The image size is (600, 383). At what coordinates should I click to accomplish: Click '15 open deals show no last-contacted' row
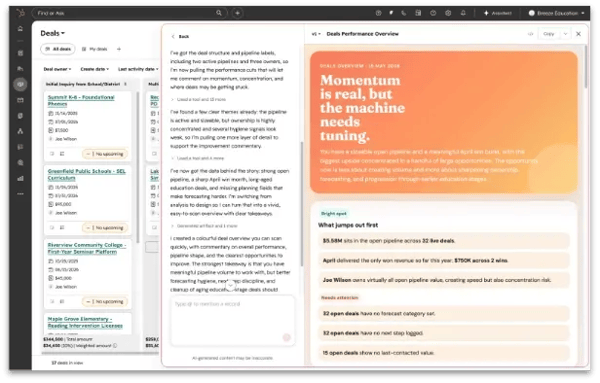443,353
